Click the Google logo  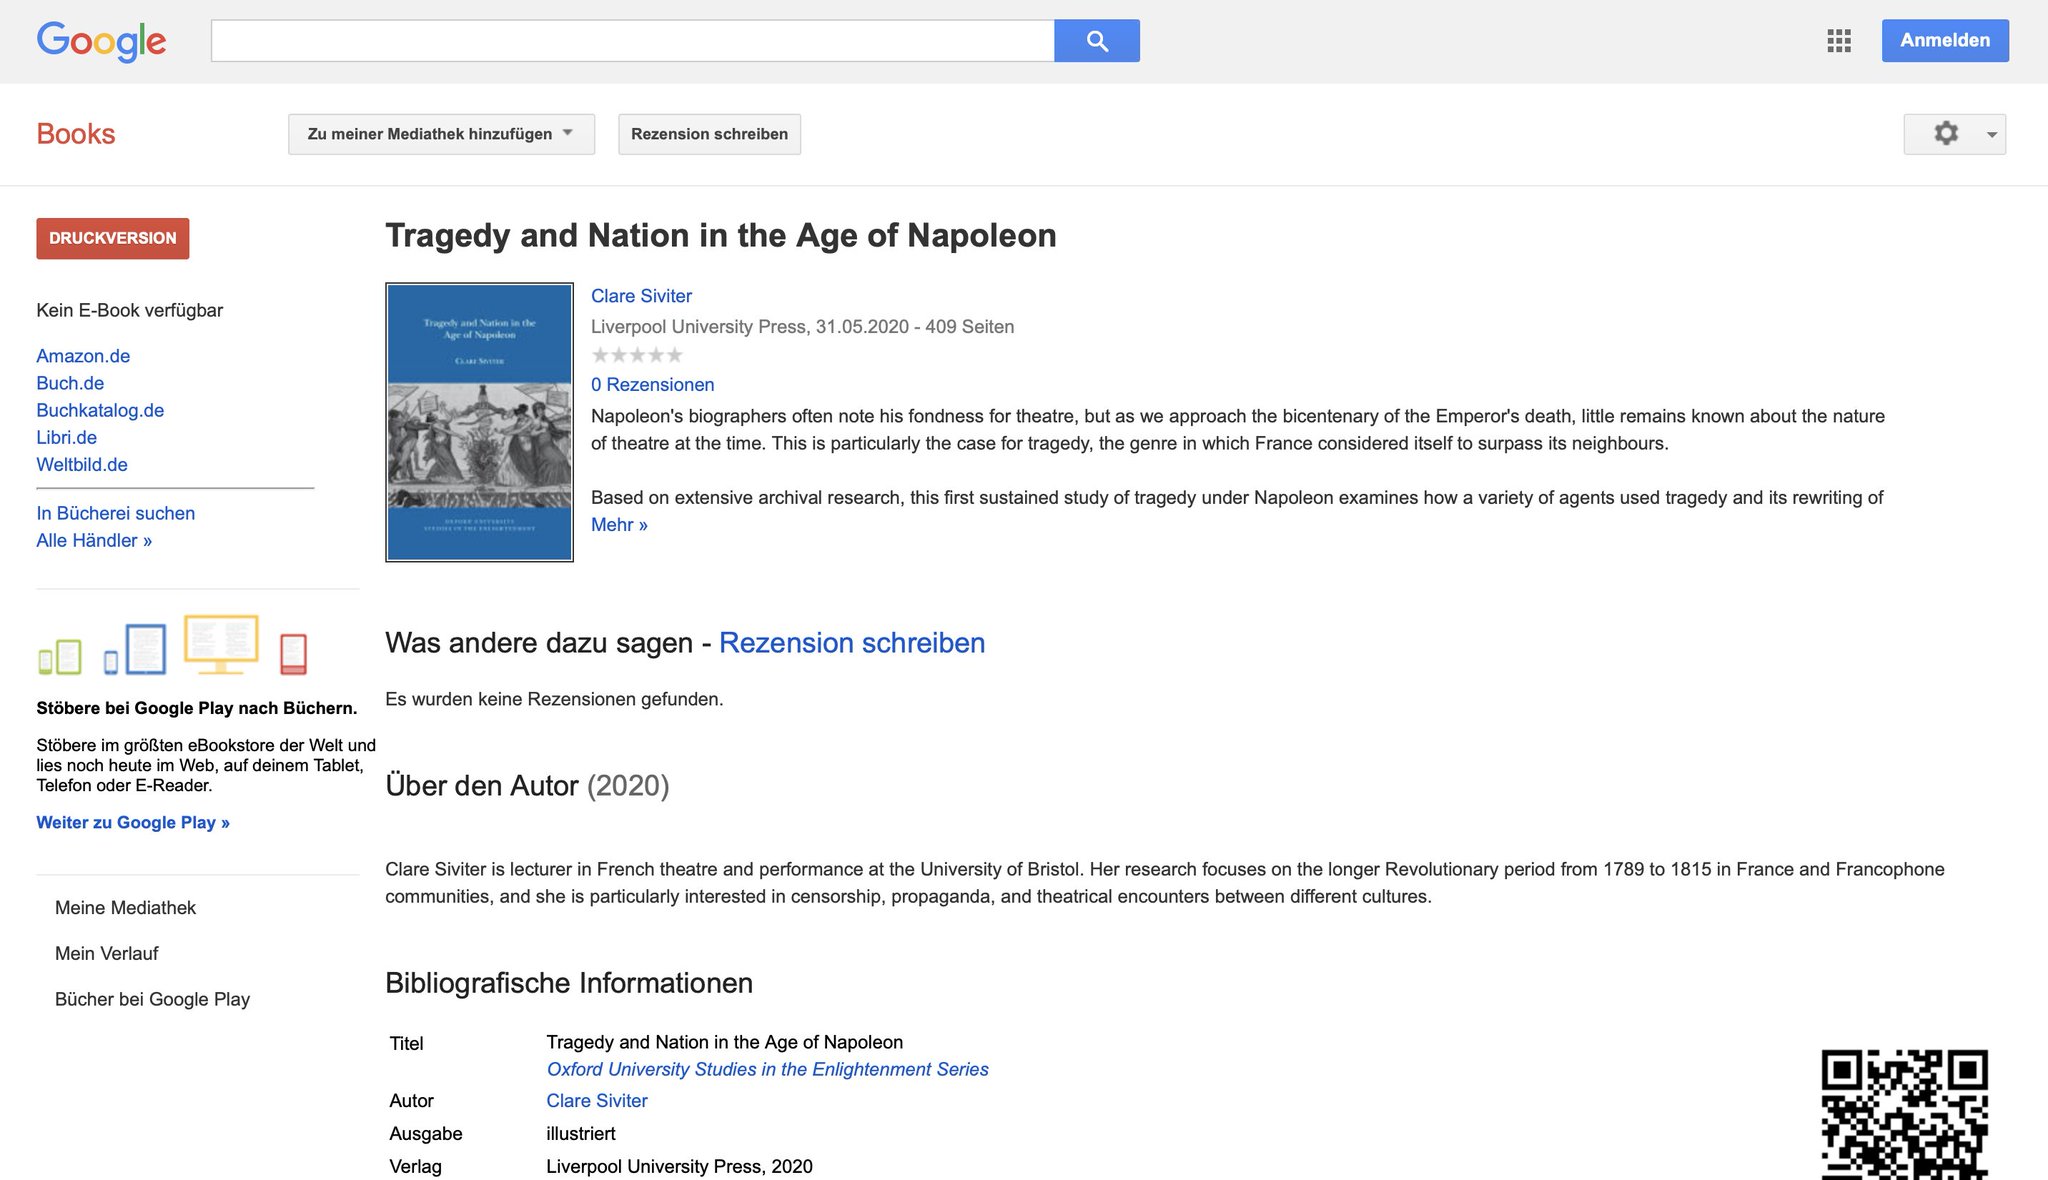tap(101, 42)
